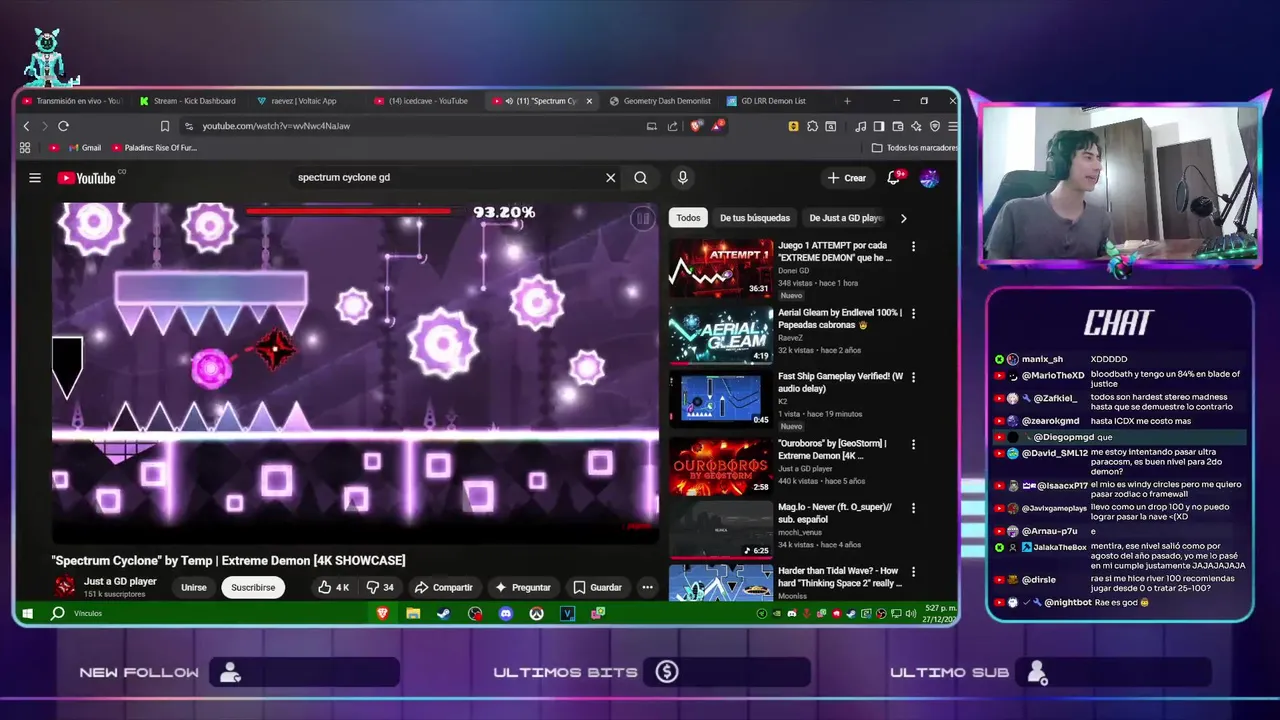Open the apps grid in bookmarks bar
The height and width of the screenshot is (720, 1280).
pos(25,148)
